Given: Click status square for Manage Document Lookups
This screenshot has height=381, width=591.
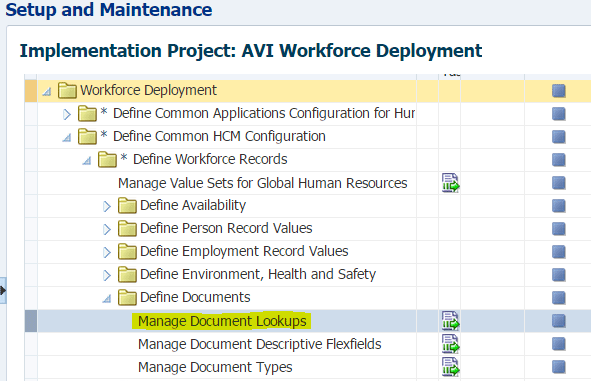Looking at the screenshot, I should pyautogui.click(x=559, y=321).
